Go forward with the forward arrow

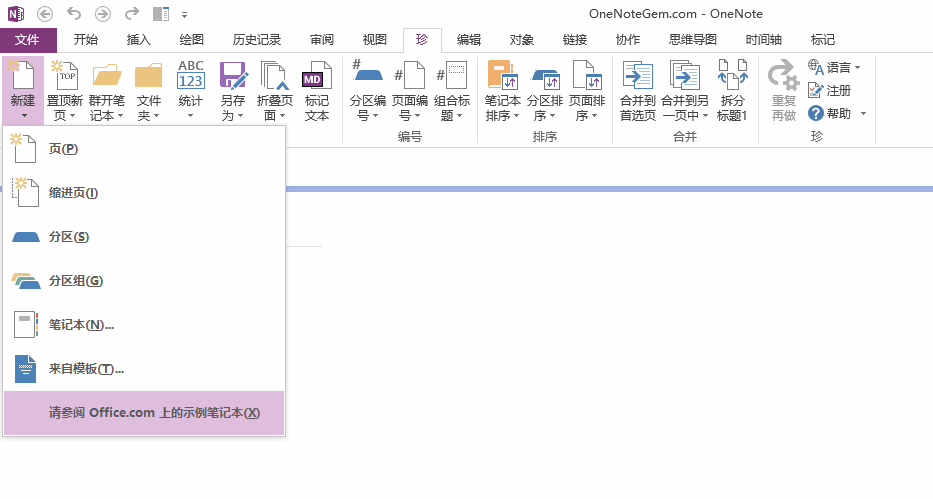(x=103, y=13)
